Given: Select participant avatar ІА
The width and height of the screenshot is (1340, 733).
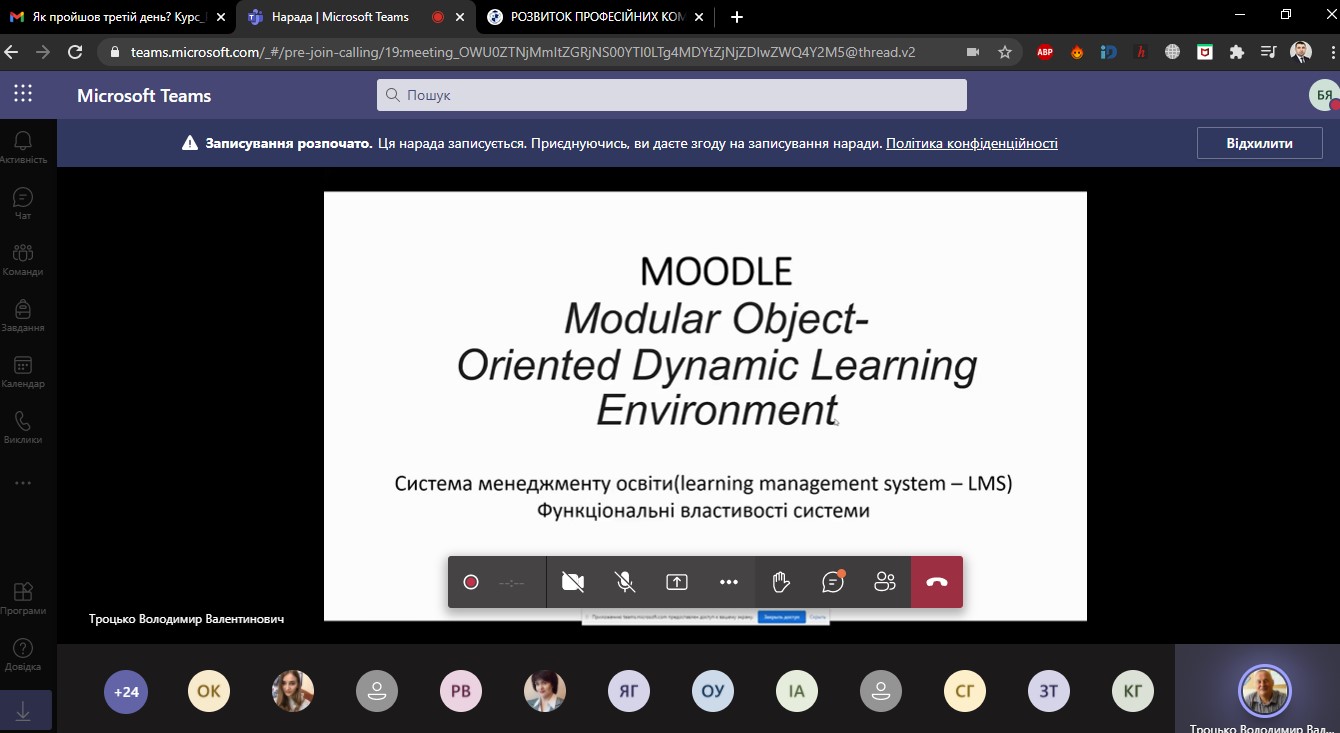Looking at the screenshot, I should coord(797,691).
